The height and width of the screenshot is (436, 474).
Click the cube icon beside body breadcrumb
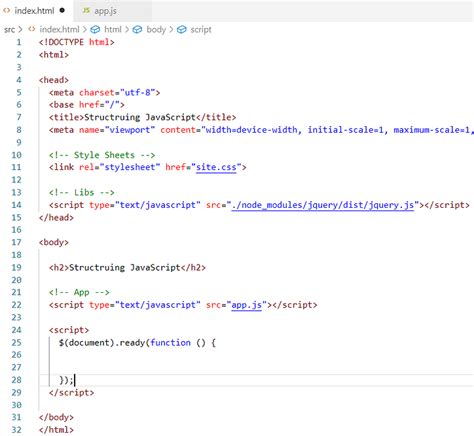point(137,30)
